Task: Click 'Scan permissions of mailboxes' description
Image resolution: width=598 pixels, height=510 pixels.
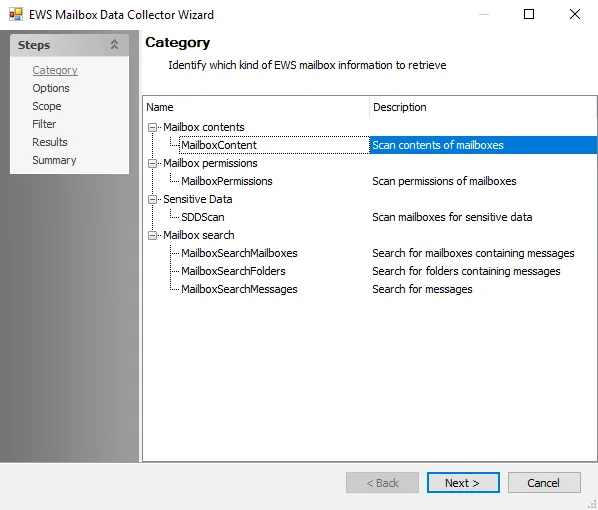Action: point(444,181)
